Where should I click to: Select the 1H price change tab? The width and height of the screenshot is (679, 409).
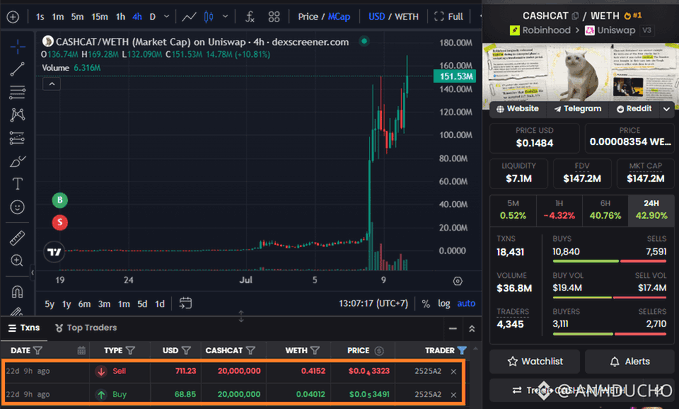coord(559,210)
